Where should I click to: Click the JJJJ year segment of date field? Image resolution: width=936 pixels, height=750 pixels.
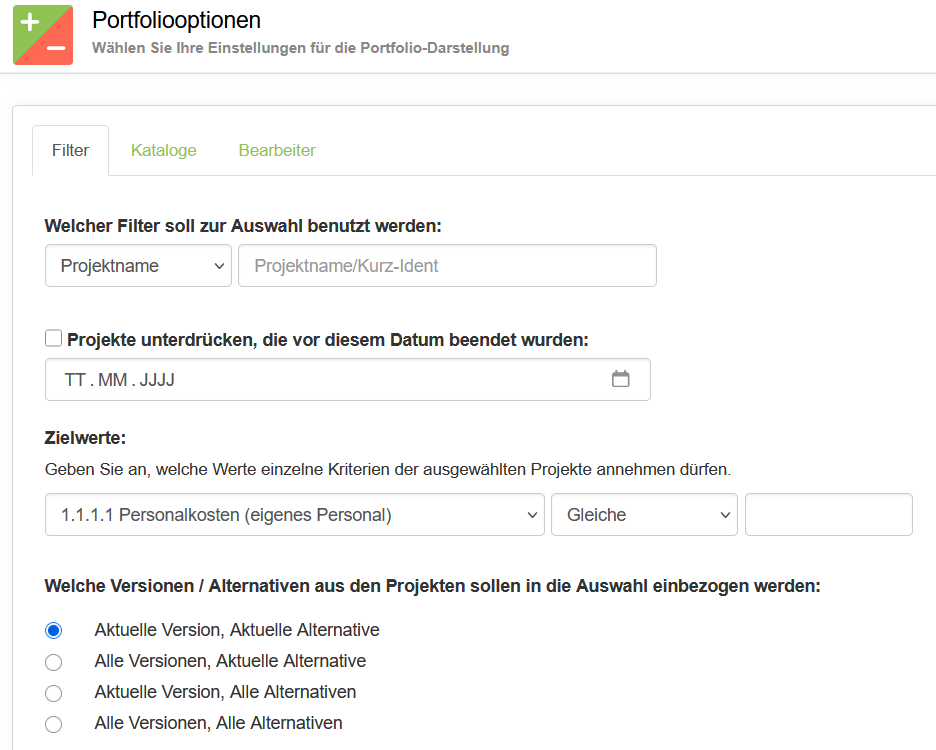click(157, 380)
